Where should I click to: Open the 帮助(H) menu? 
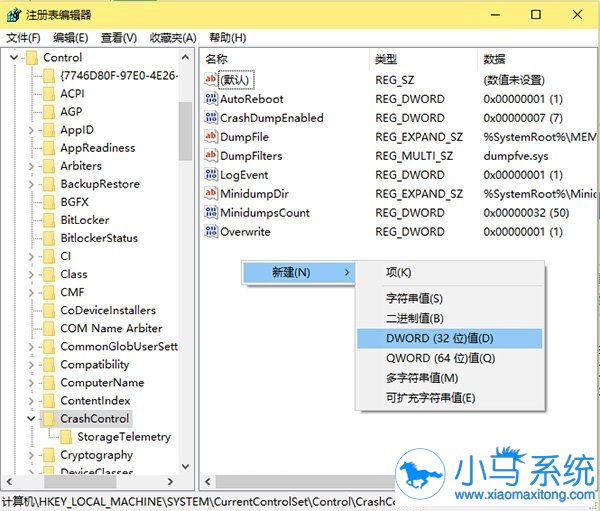228,38
